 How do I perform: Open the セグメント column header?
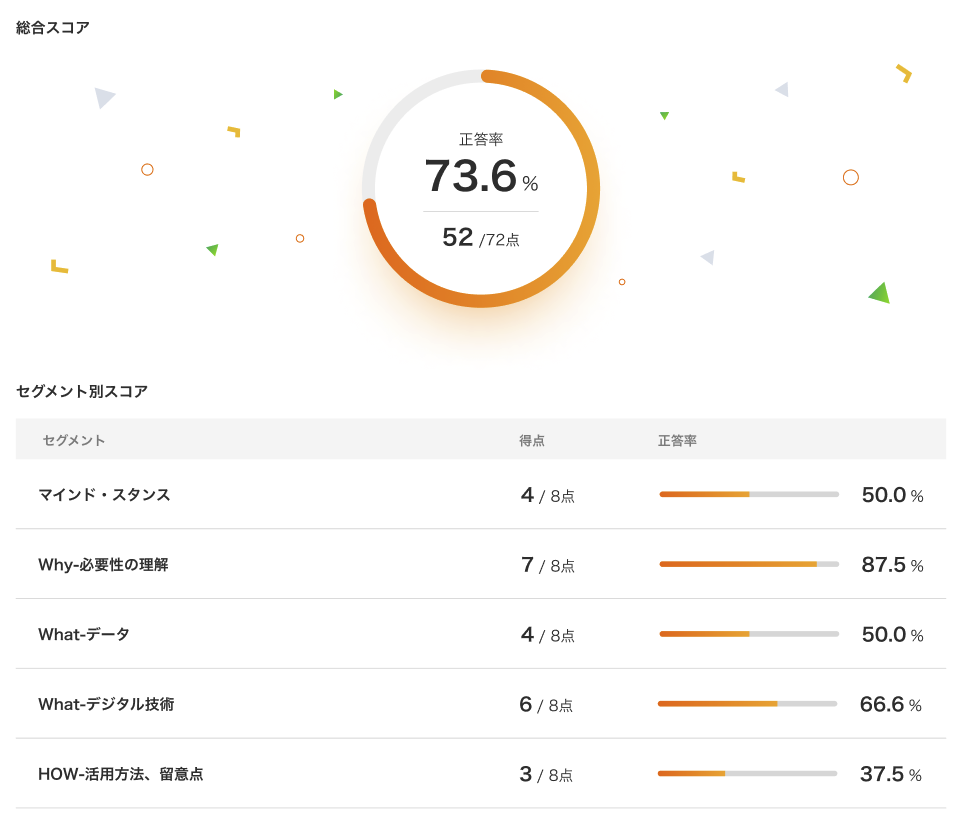(x=71, y=439)
